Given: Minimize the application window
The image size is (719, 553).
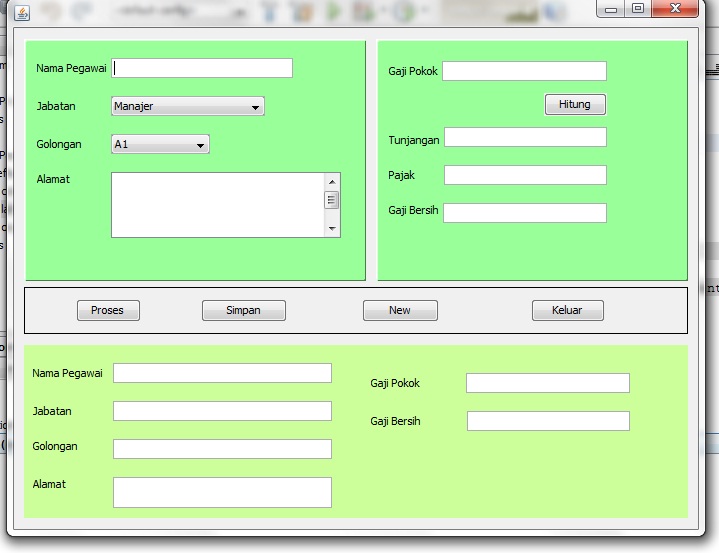Looking at the screenshot, I should coord(611,9).
